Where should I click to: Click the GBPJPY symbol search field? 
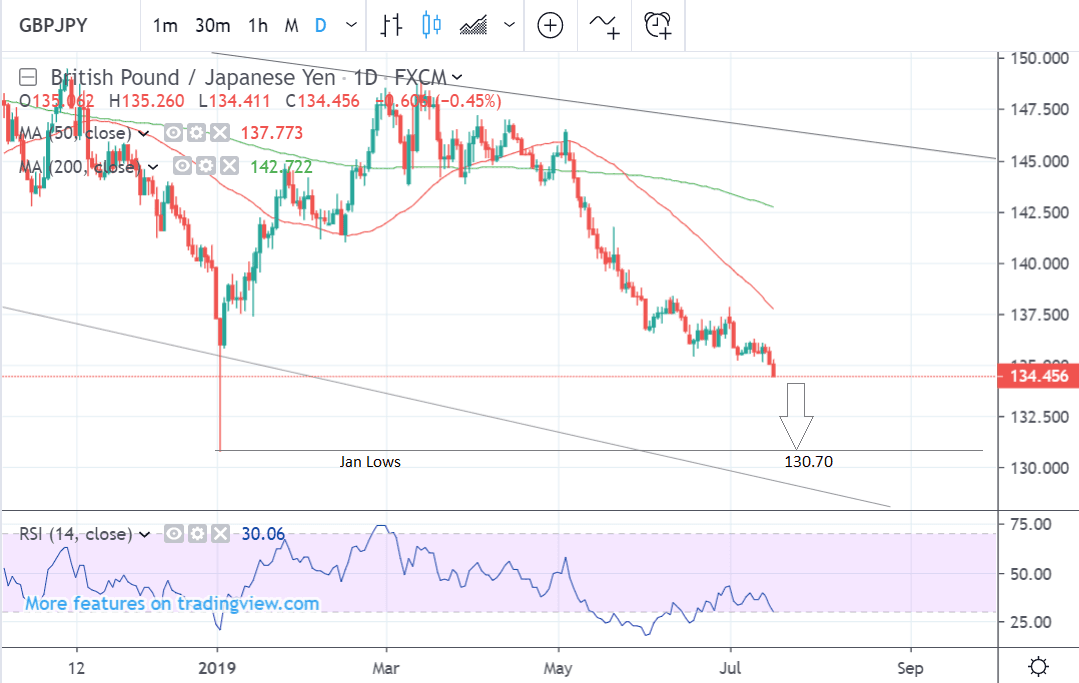click(68, 26)
